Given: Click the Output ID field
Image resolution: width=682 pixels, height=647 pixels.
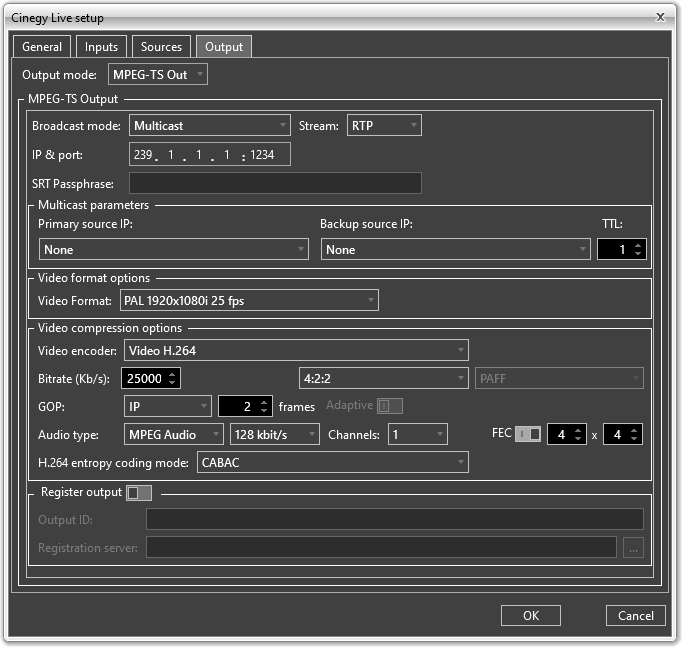Looking at the screenshot, I should point(394,519).
